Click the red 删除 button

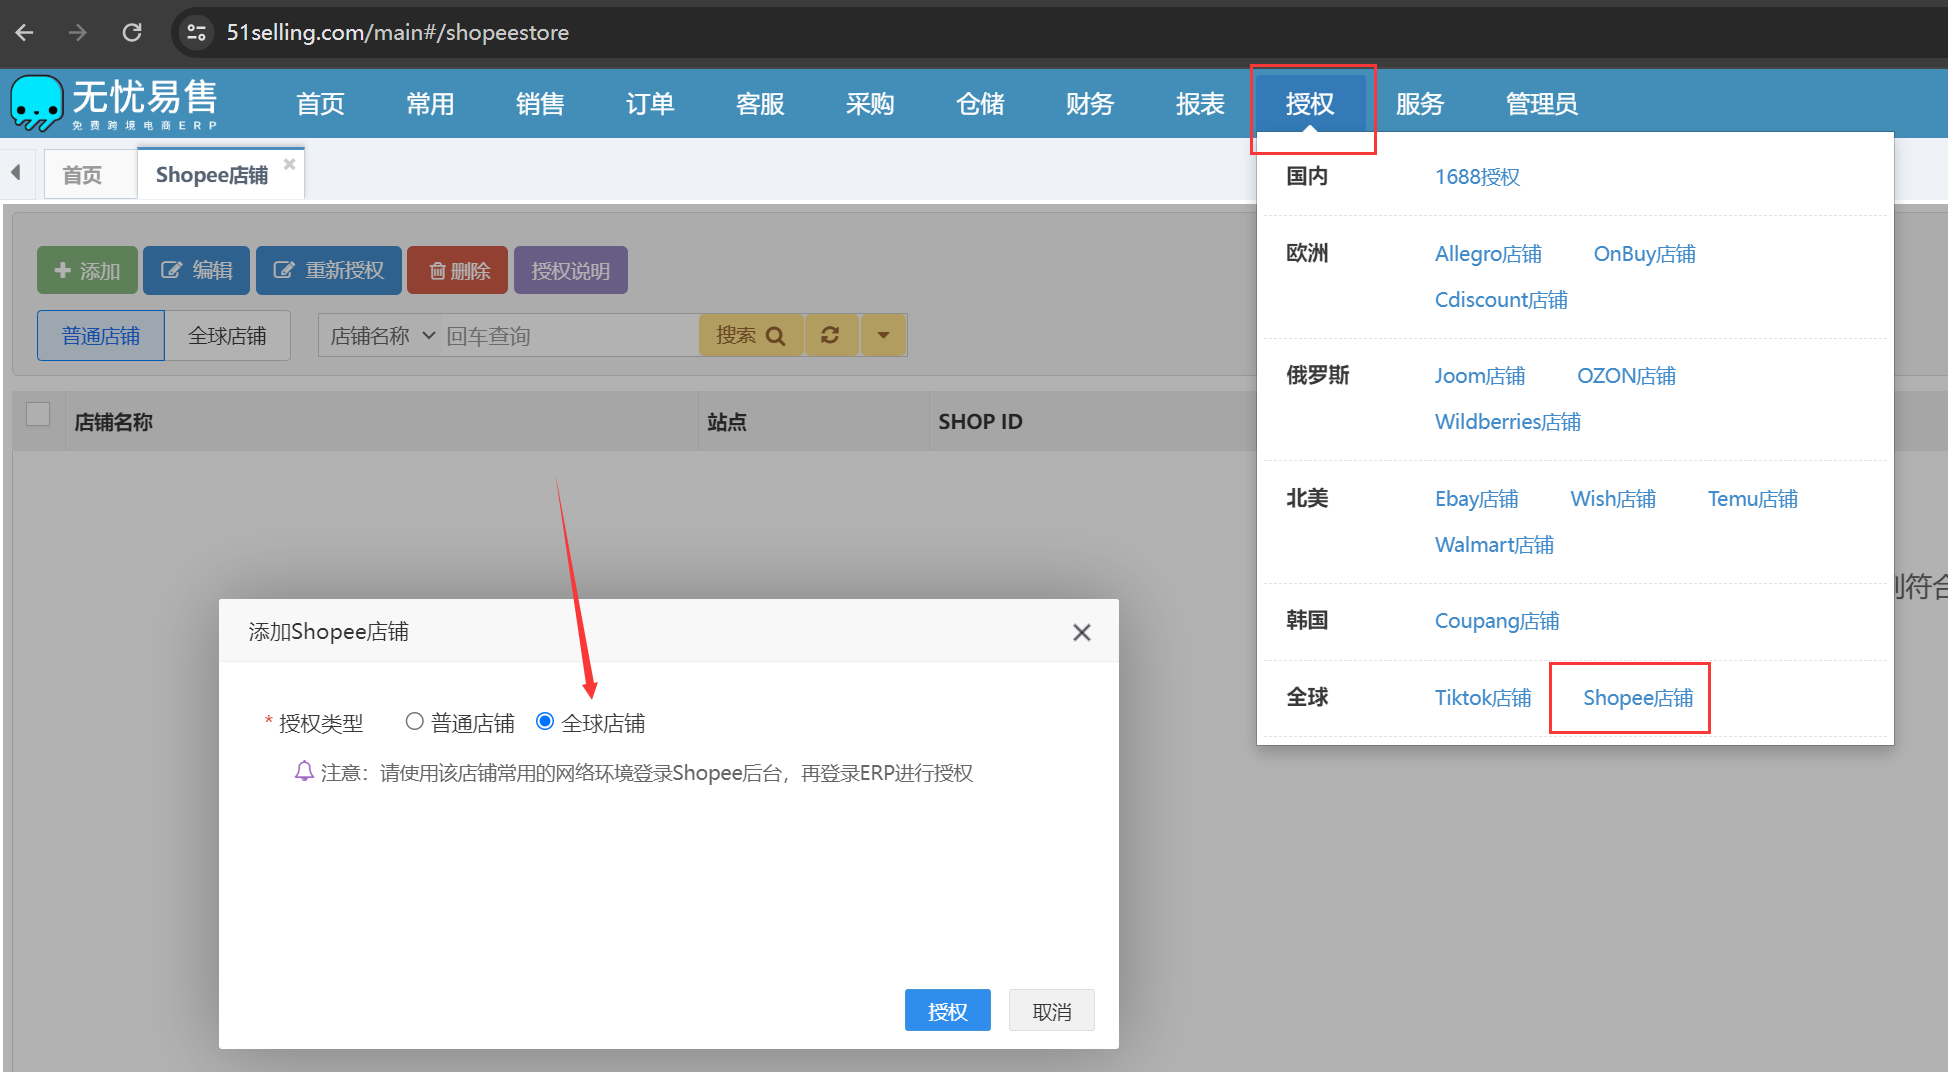click(458, 270)
